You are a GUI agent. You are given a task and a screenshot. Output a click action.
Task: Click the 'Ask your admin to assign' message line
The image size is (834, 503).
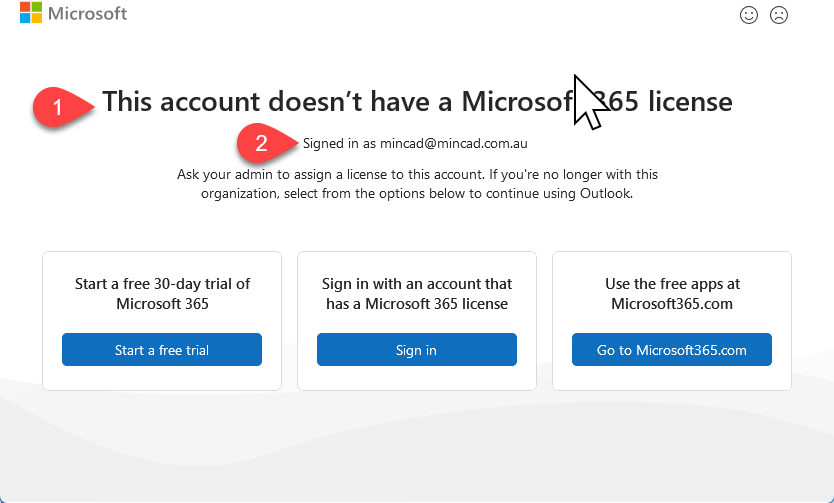pyautogui.click(x=417, y=174)
